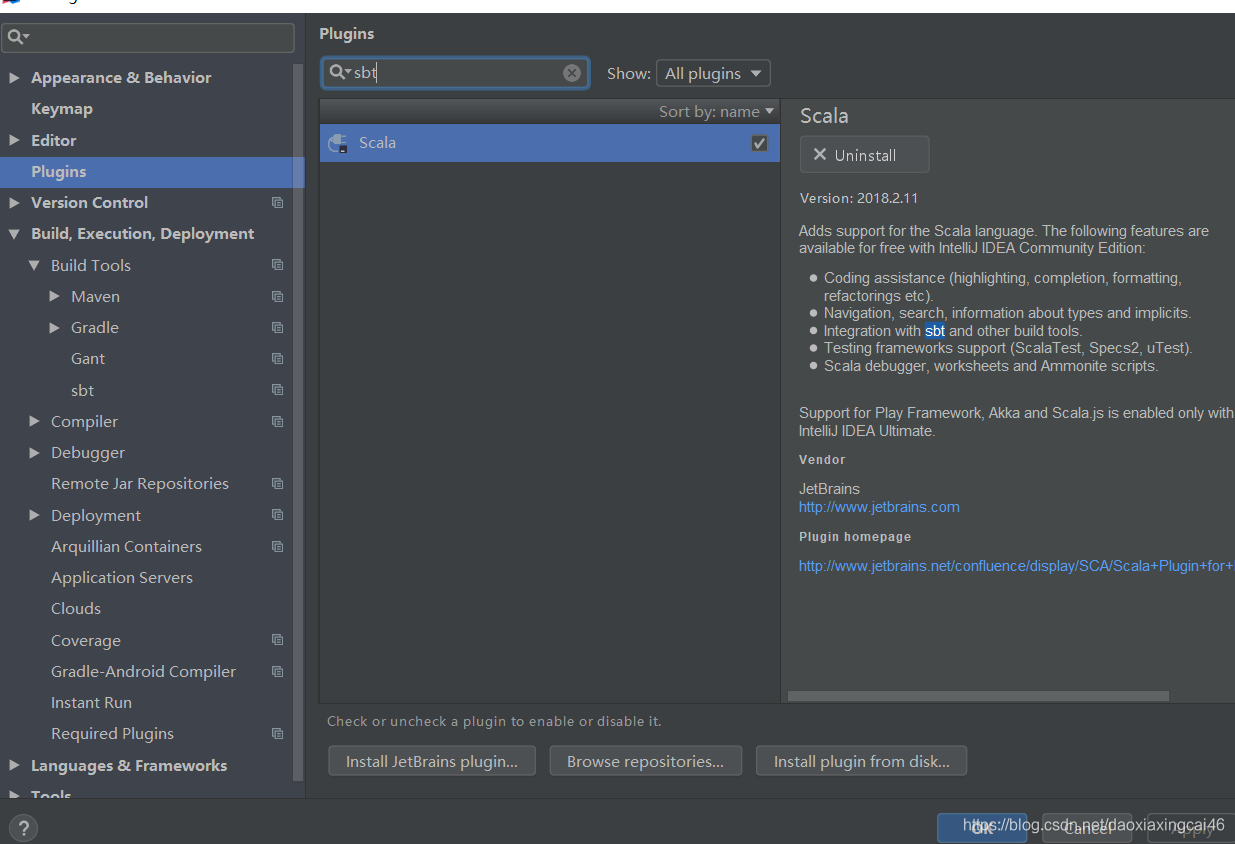Collapse Build, Execution, Deployment group
This screenshot has width=1235, height=844.
pos(14,234)
